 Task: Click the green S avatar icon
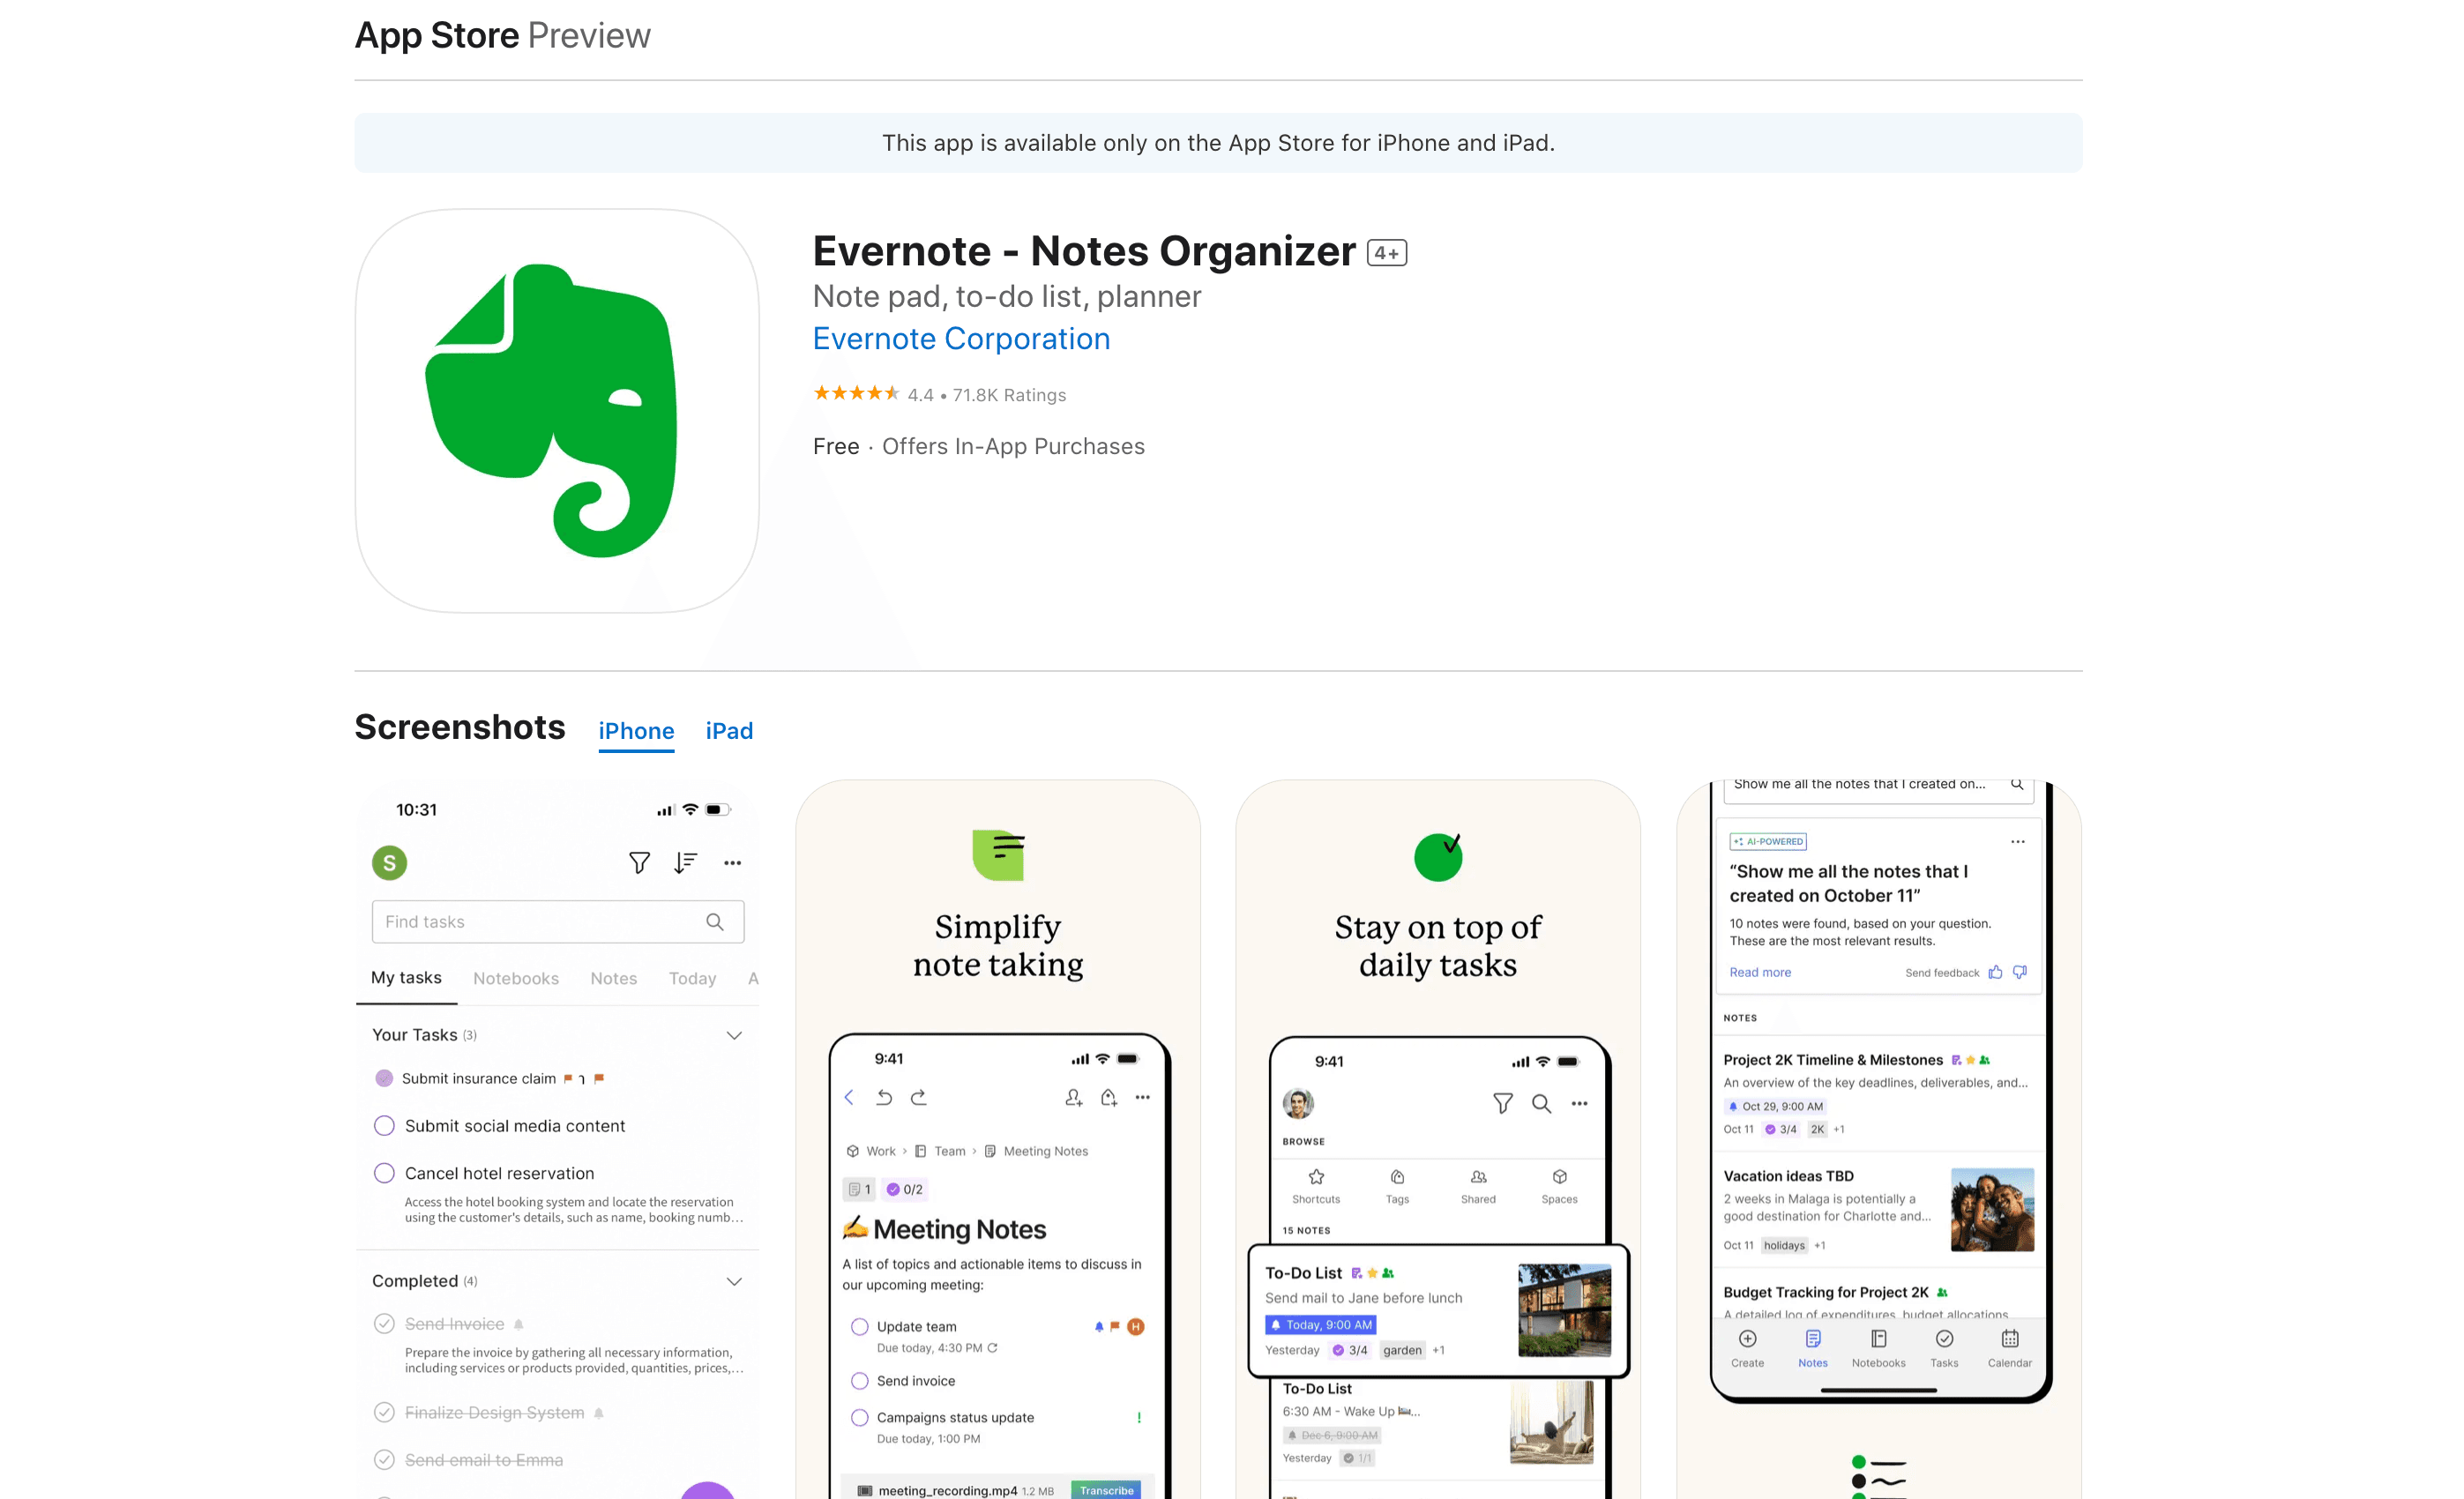point(389,863)
